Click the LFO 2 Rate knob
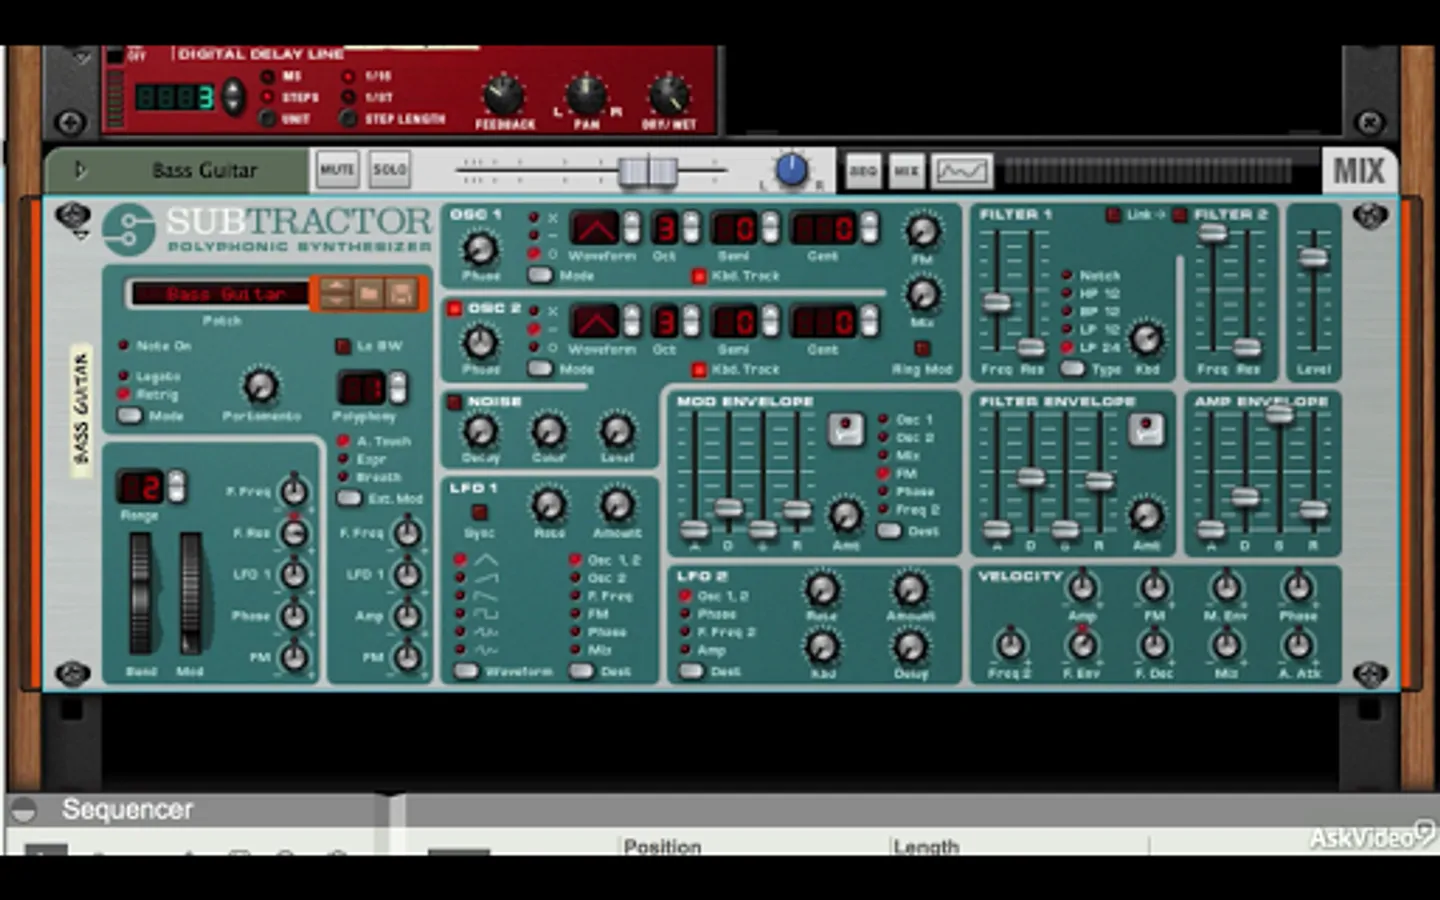 pos(822,590)
